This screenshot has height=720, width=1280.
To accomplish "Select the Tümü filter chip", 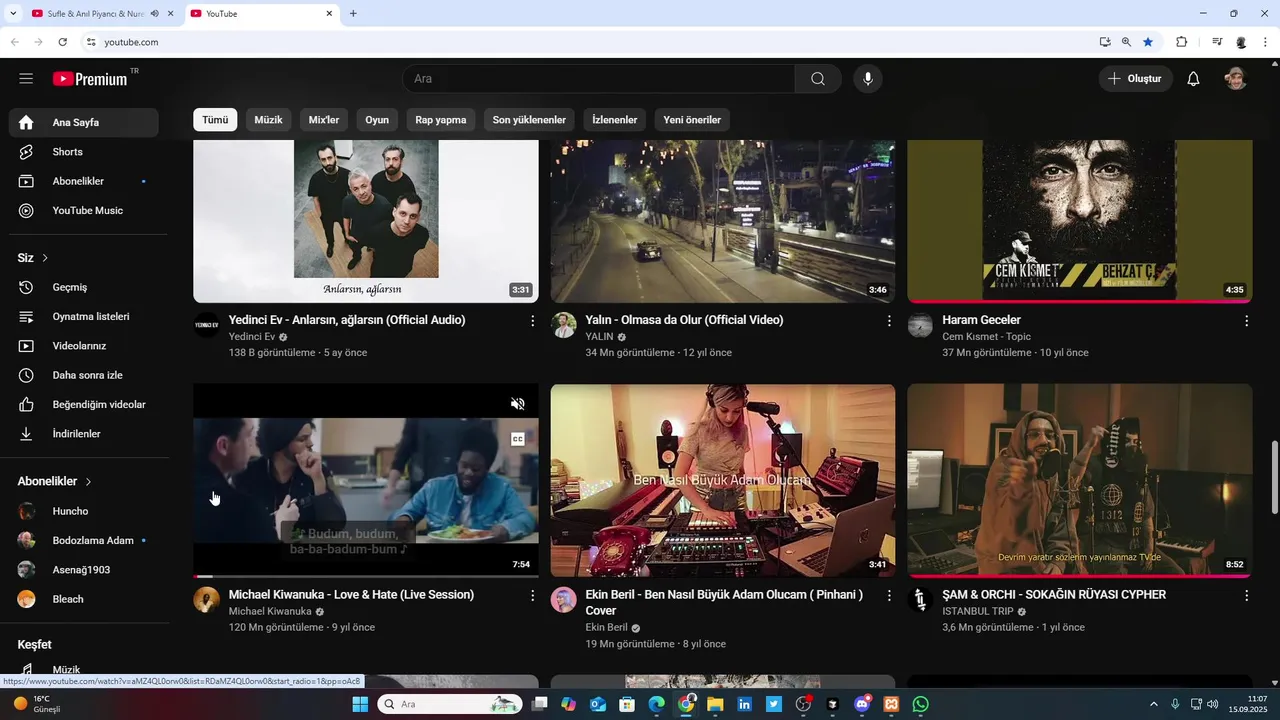I will (x=215, y=120).
